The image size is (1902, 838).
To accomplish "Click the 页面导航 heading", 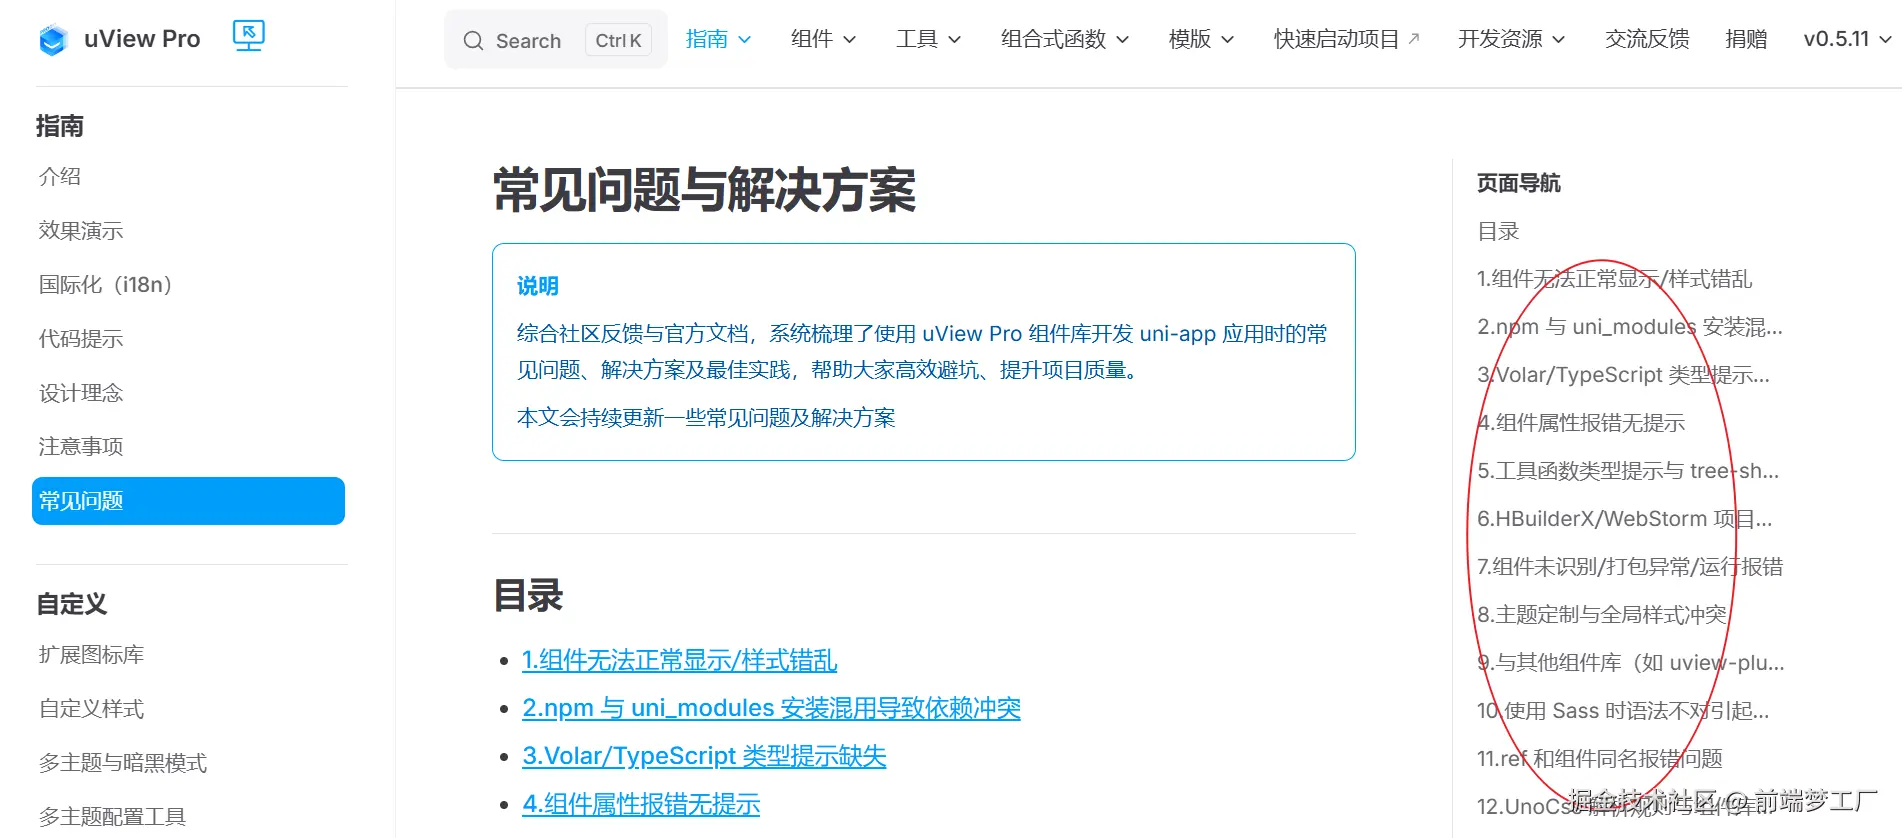I will click(x=1519, y=183).
